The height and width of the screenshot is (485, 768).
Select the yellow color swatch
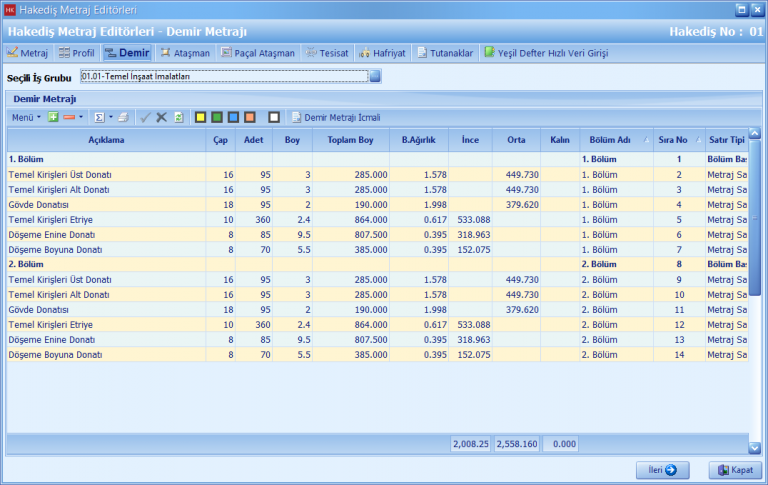[200, 117]
